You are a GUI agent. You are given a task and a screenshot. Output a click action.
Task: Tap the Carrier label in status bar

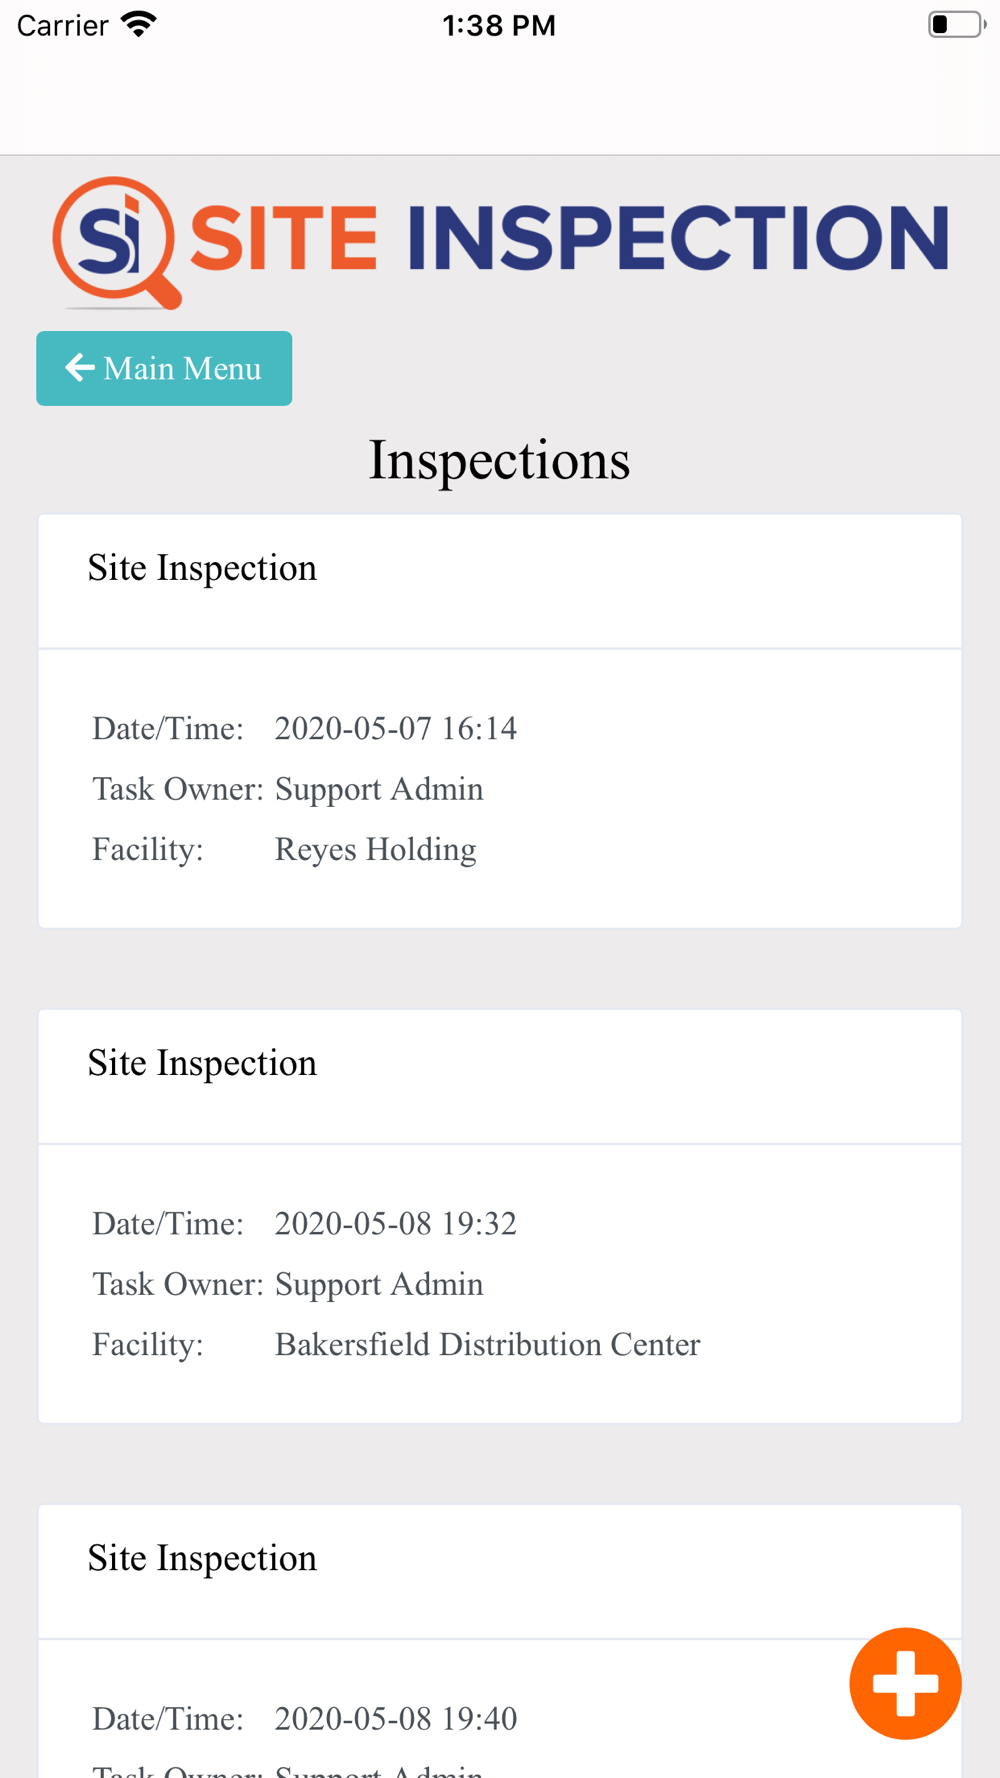pyautogui.click(x=62, y=25)
